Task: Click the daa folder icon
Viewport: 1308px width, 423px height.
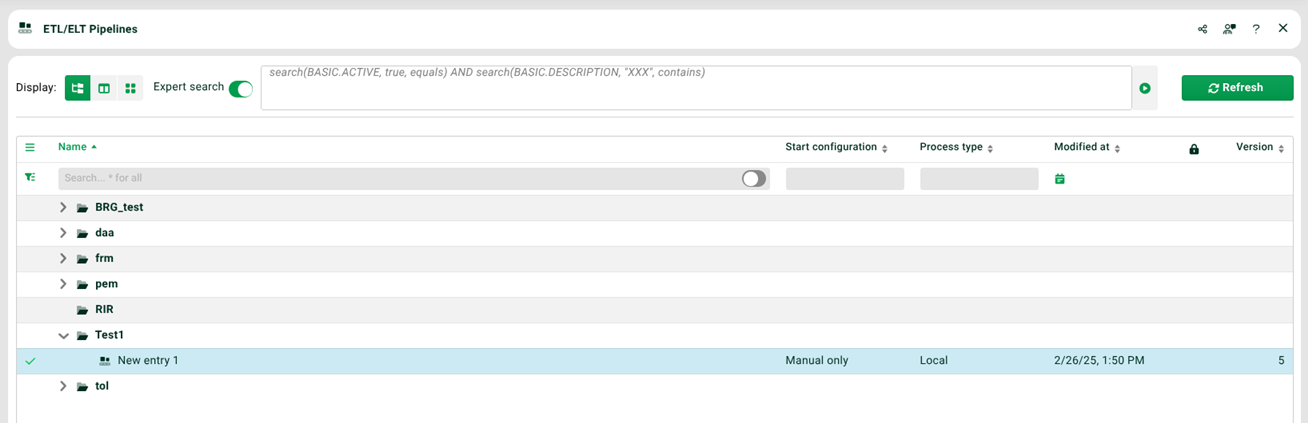Action: pyautogui.click(x=83, y=233)
